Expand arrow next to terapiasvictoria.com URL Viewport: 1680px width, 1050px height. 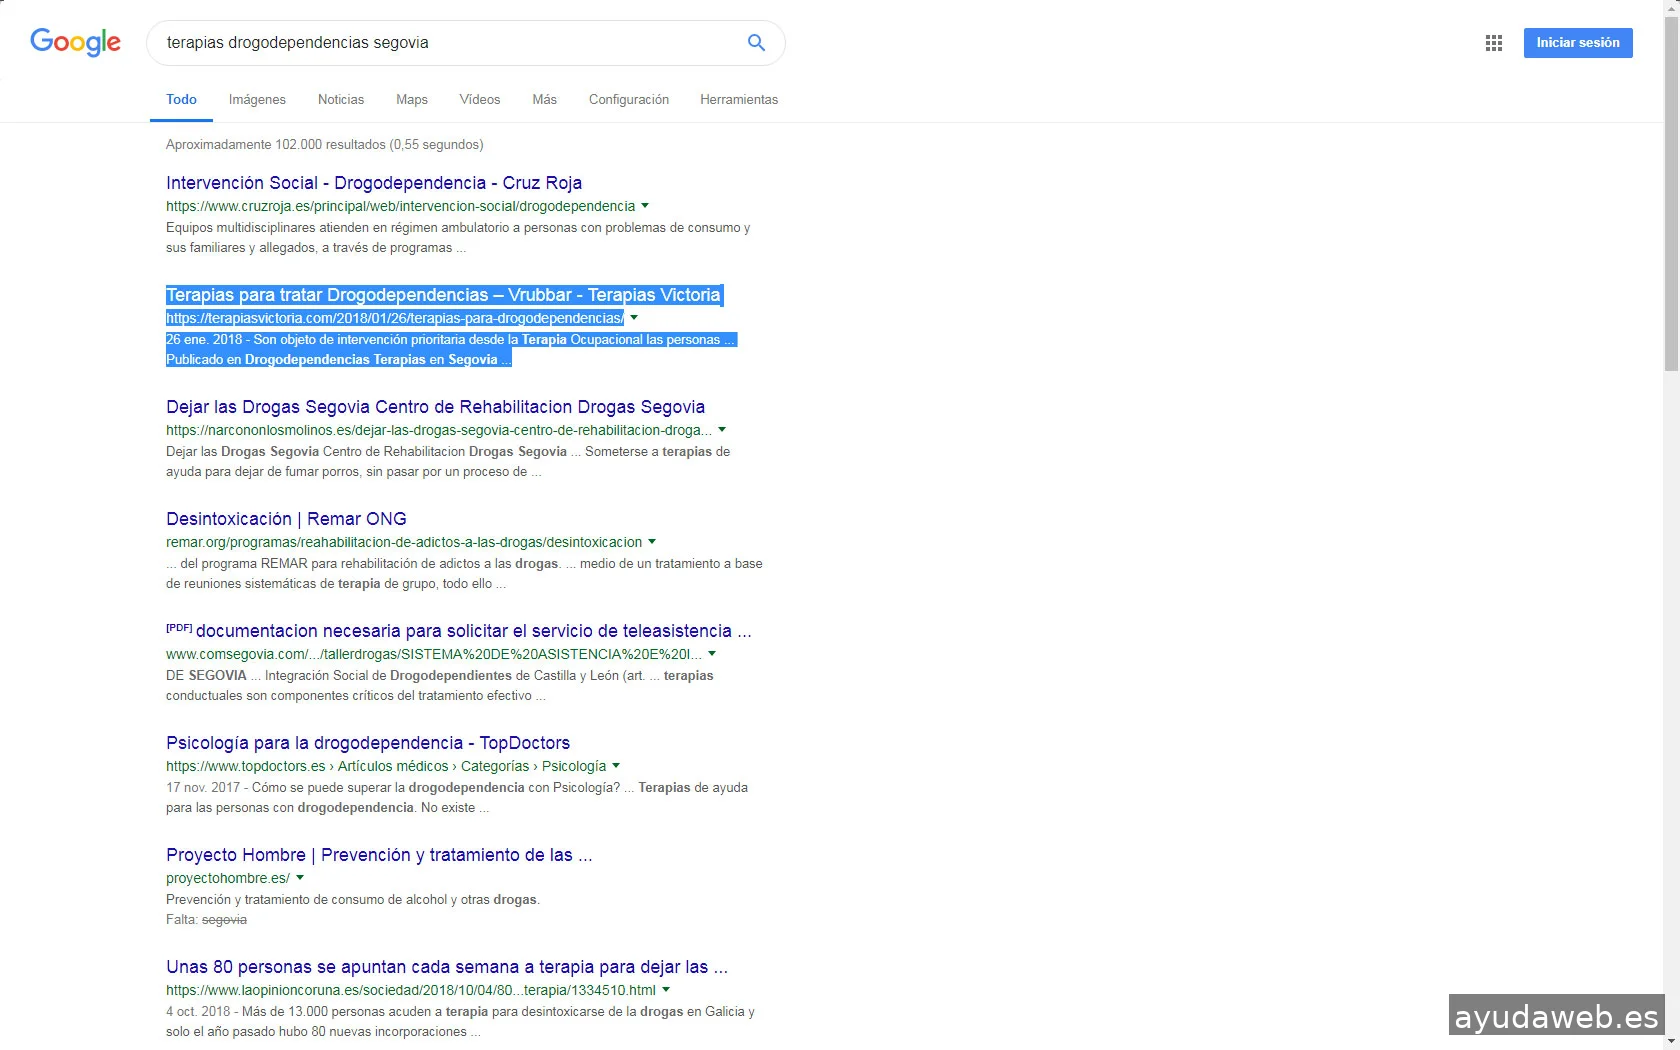pyautogui.click(x=634, y=318)
